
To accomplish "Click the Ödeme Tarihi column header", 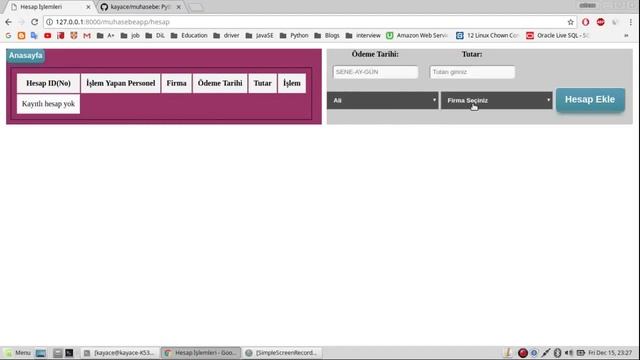I will (x=220, y=83).
